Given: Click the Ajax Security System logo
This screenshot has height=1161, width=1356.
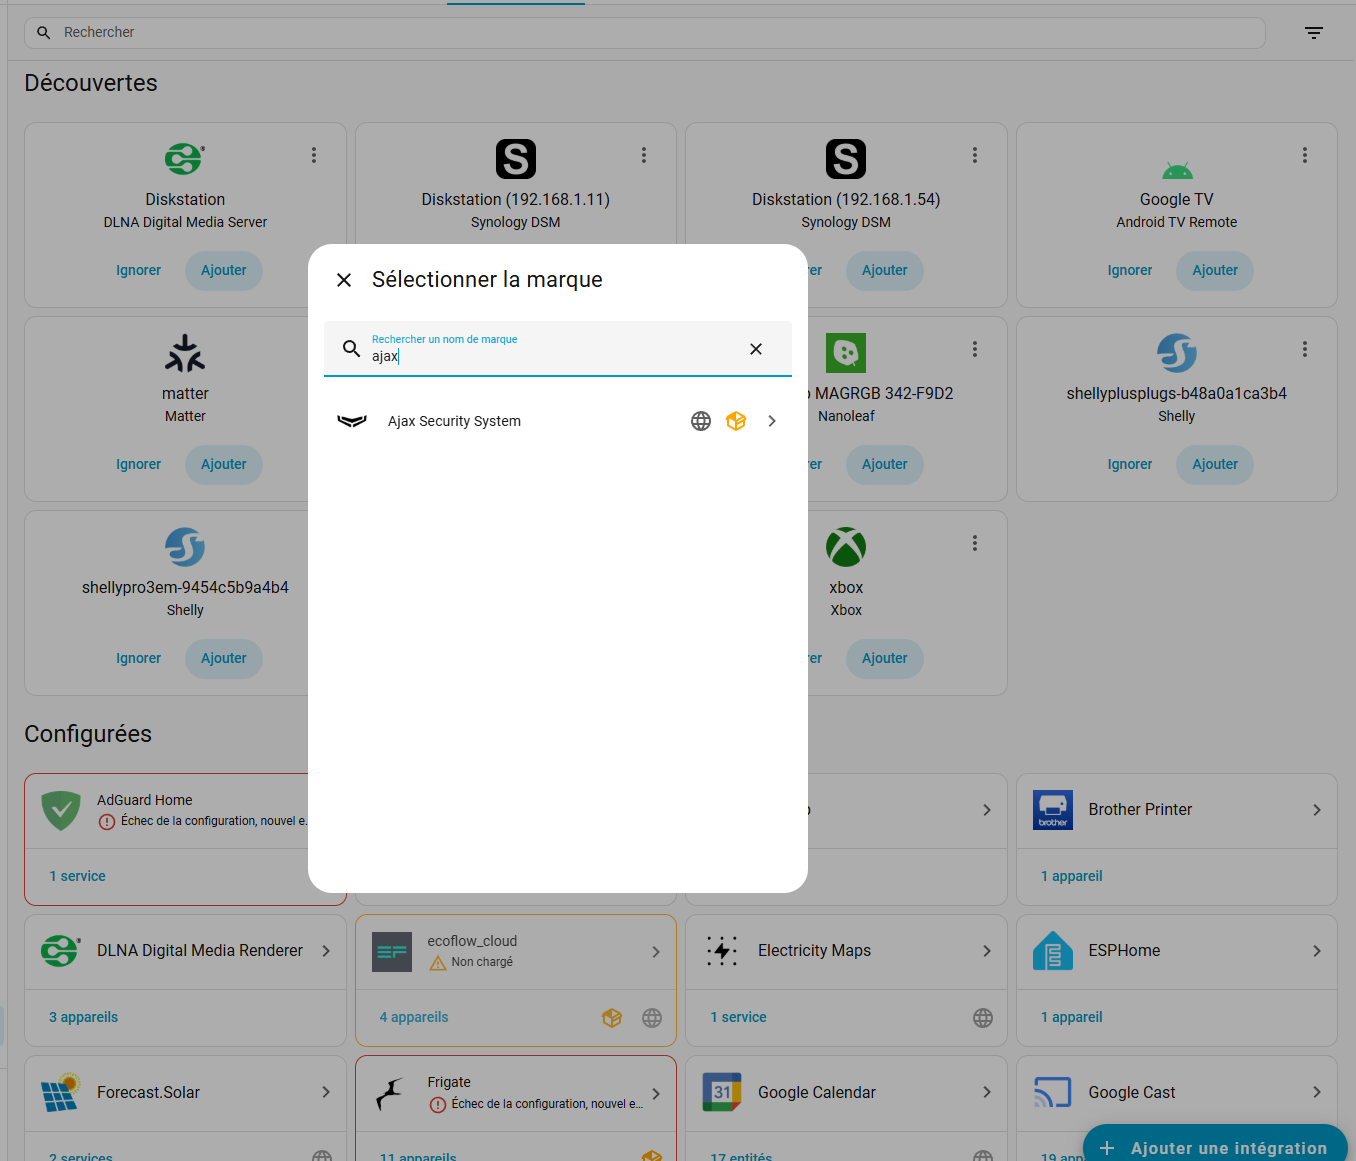Looking at the screenshot, I should click(352, 421).
